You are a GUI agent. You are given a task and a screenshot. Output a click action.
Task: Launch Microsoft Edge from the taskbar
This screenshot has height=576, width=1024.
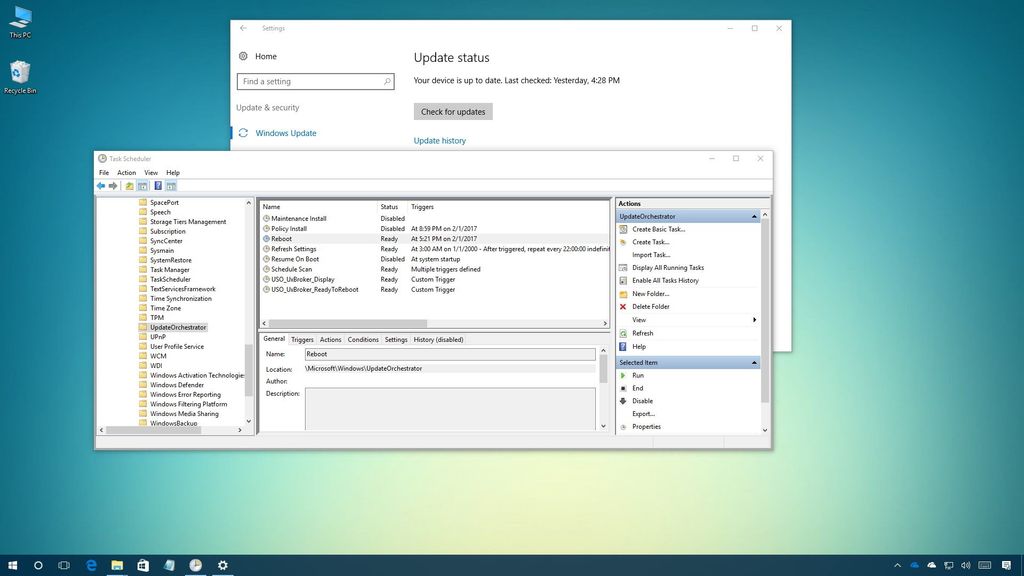[x=89, y=564]
